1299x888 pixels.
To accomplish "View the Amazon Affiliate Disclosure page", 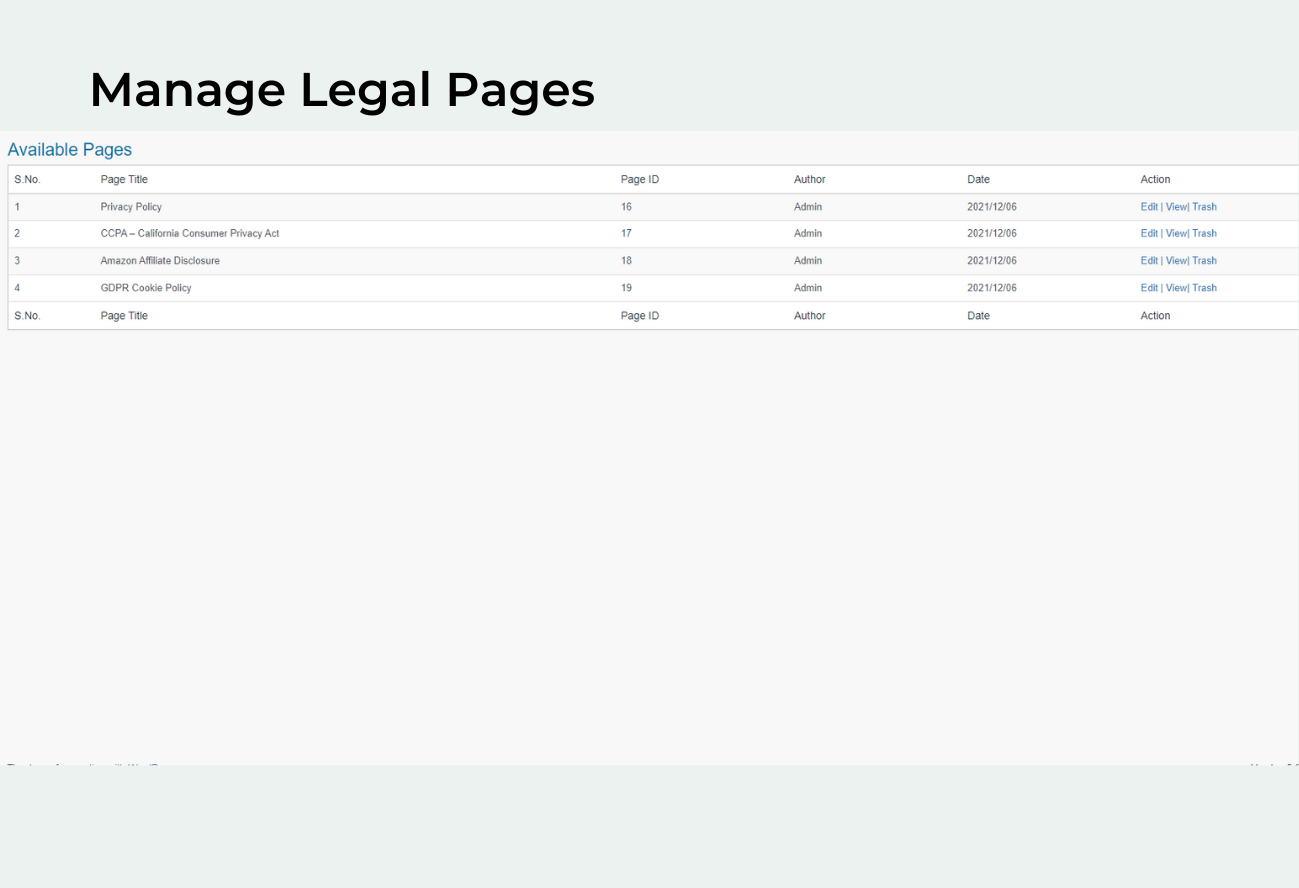I will pyautogui.click(x=1175, y=260).
